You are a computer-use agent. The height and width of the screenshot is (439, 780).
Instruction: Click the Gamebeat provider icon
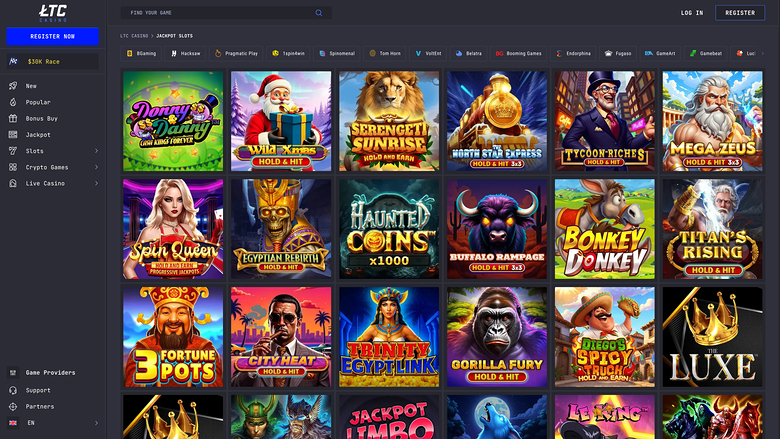[693, 53]
